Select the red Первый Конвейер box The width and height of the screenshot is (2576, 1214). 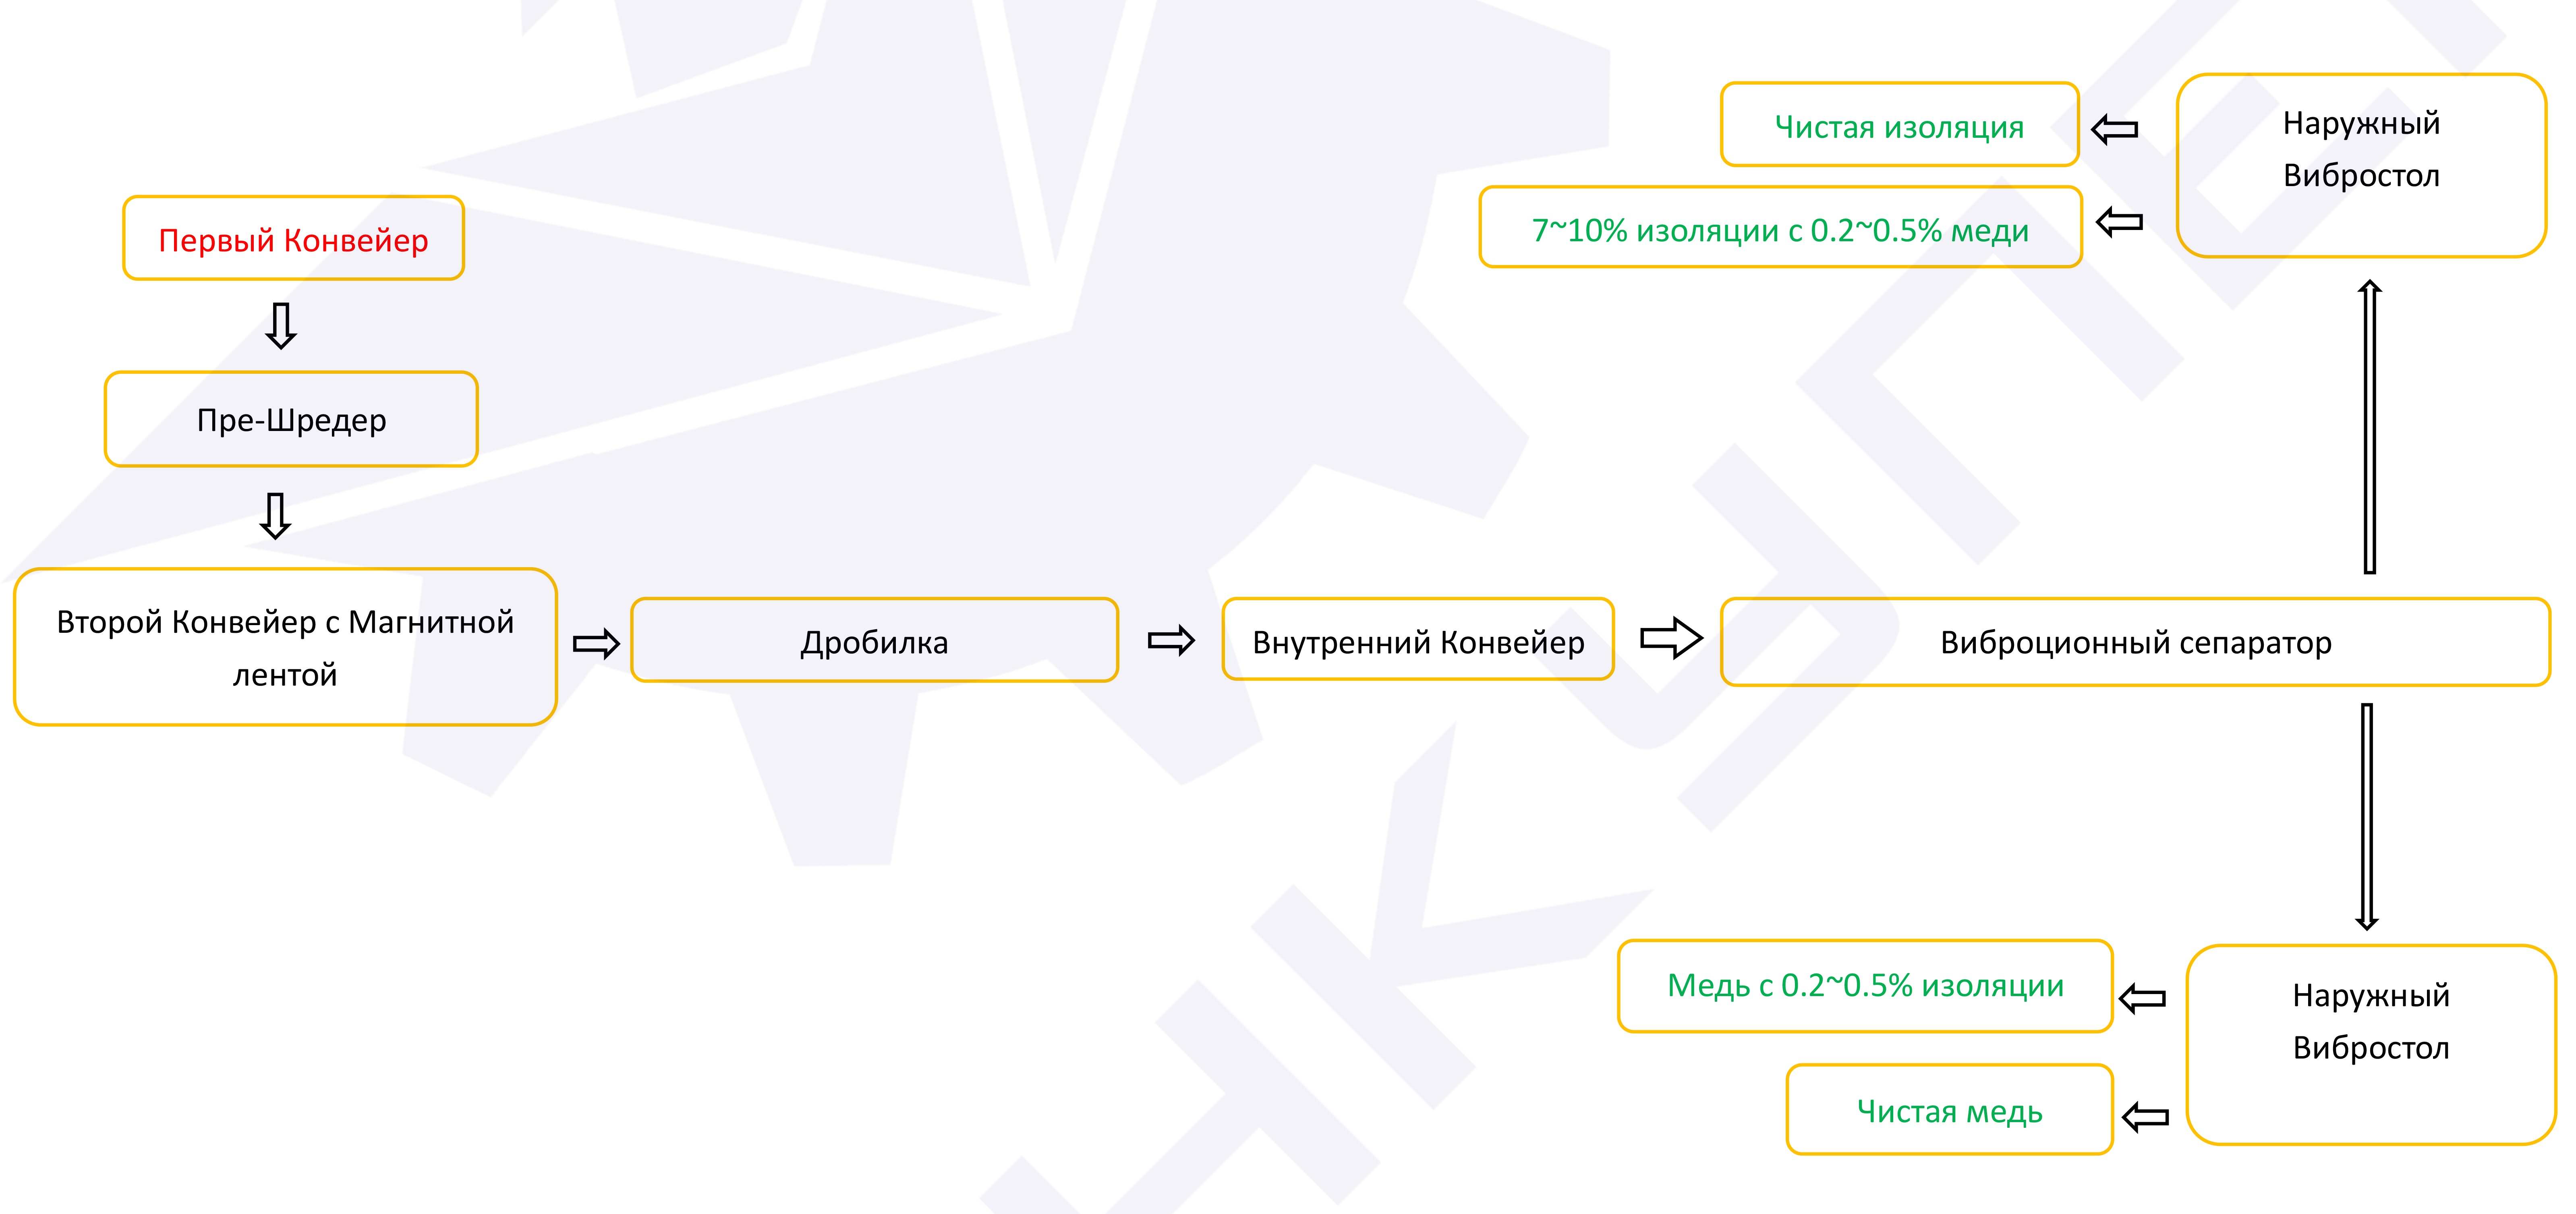point(293,239)
